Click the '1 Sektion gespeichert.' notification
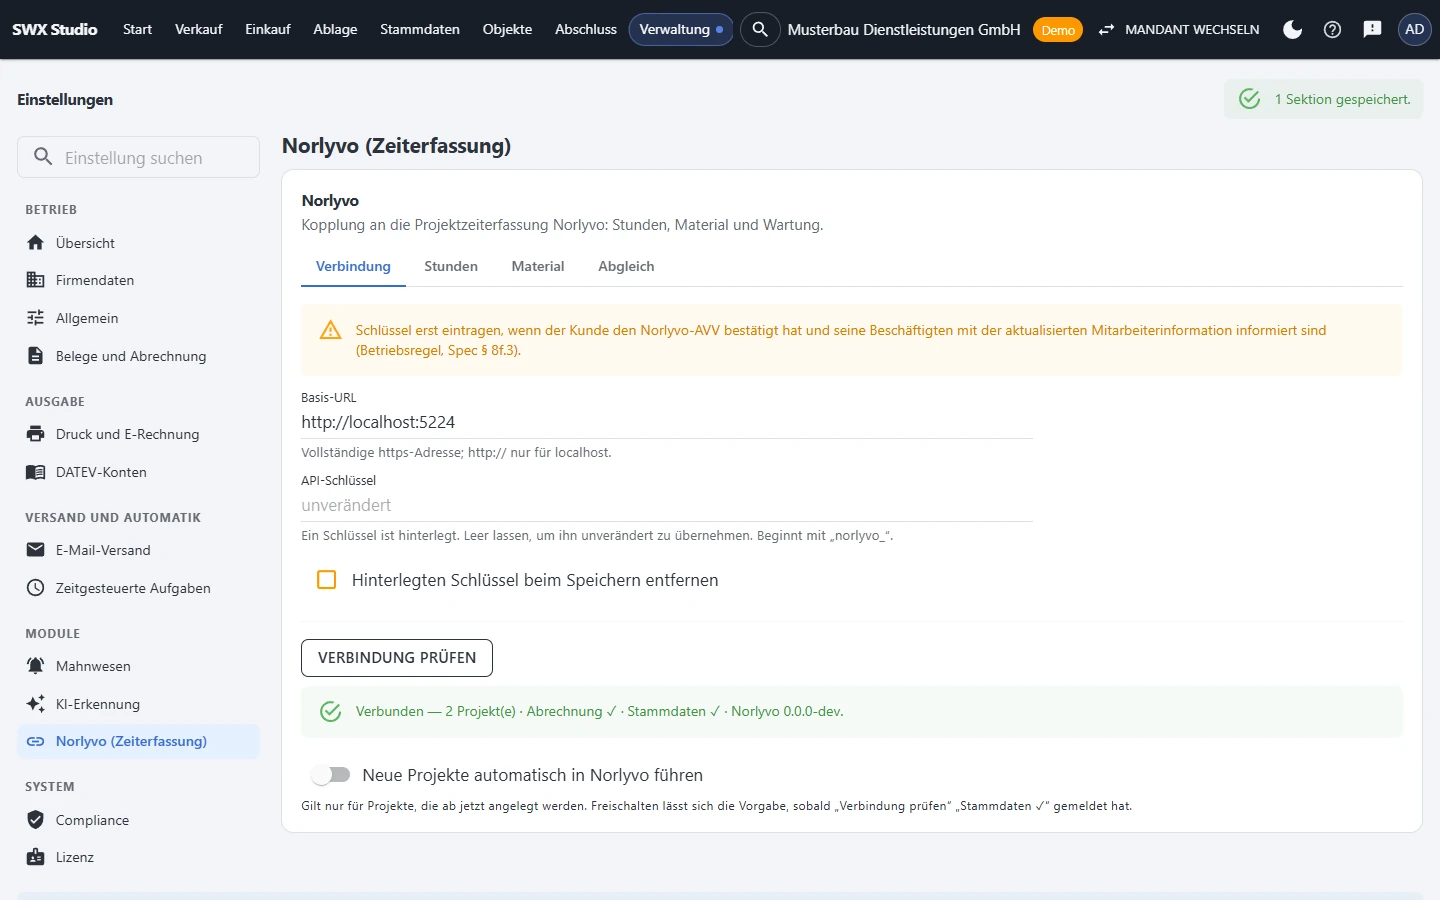 1323,99
